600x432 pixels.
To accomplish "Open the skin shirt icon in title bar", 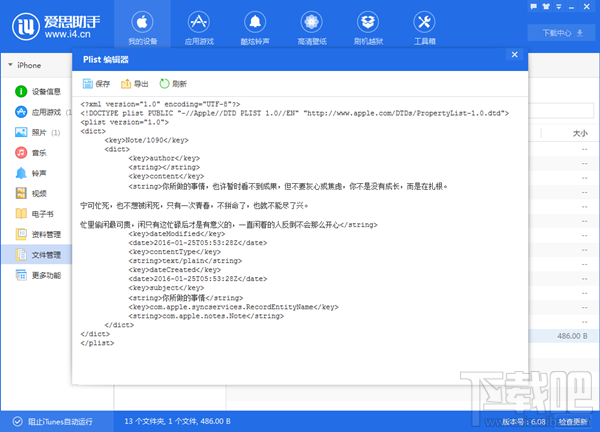I will click(x=546, y=7).
